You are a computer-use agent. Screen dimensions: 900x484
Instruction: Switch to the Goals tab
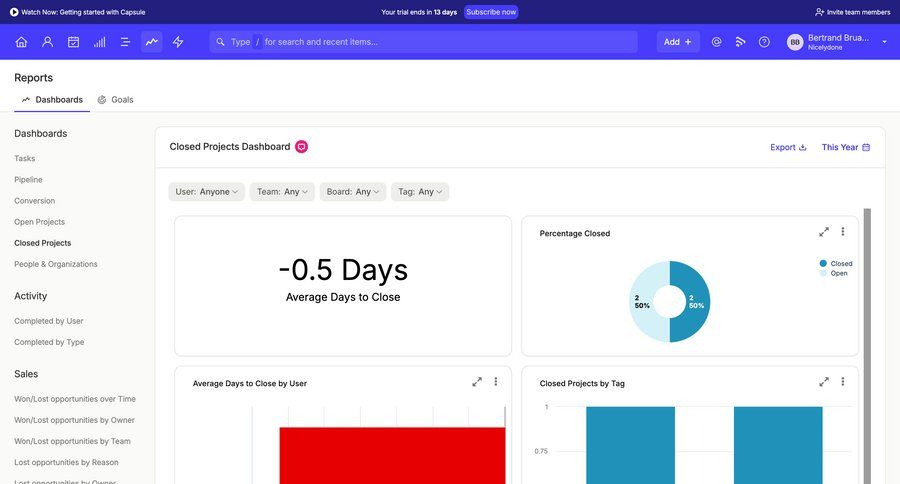tap(116, 100)
